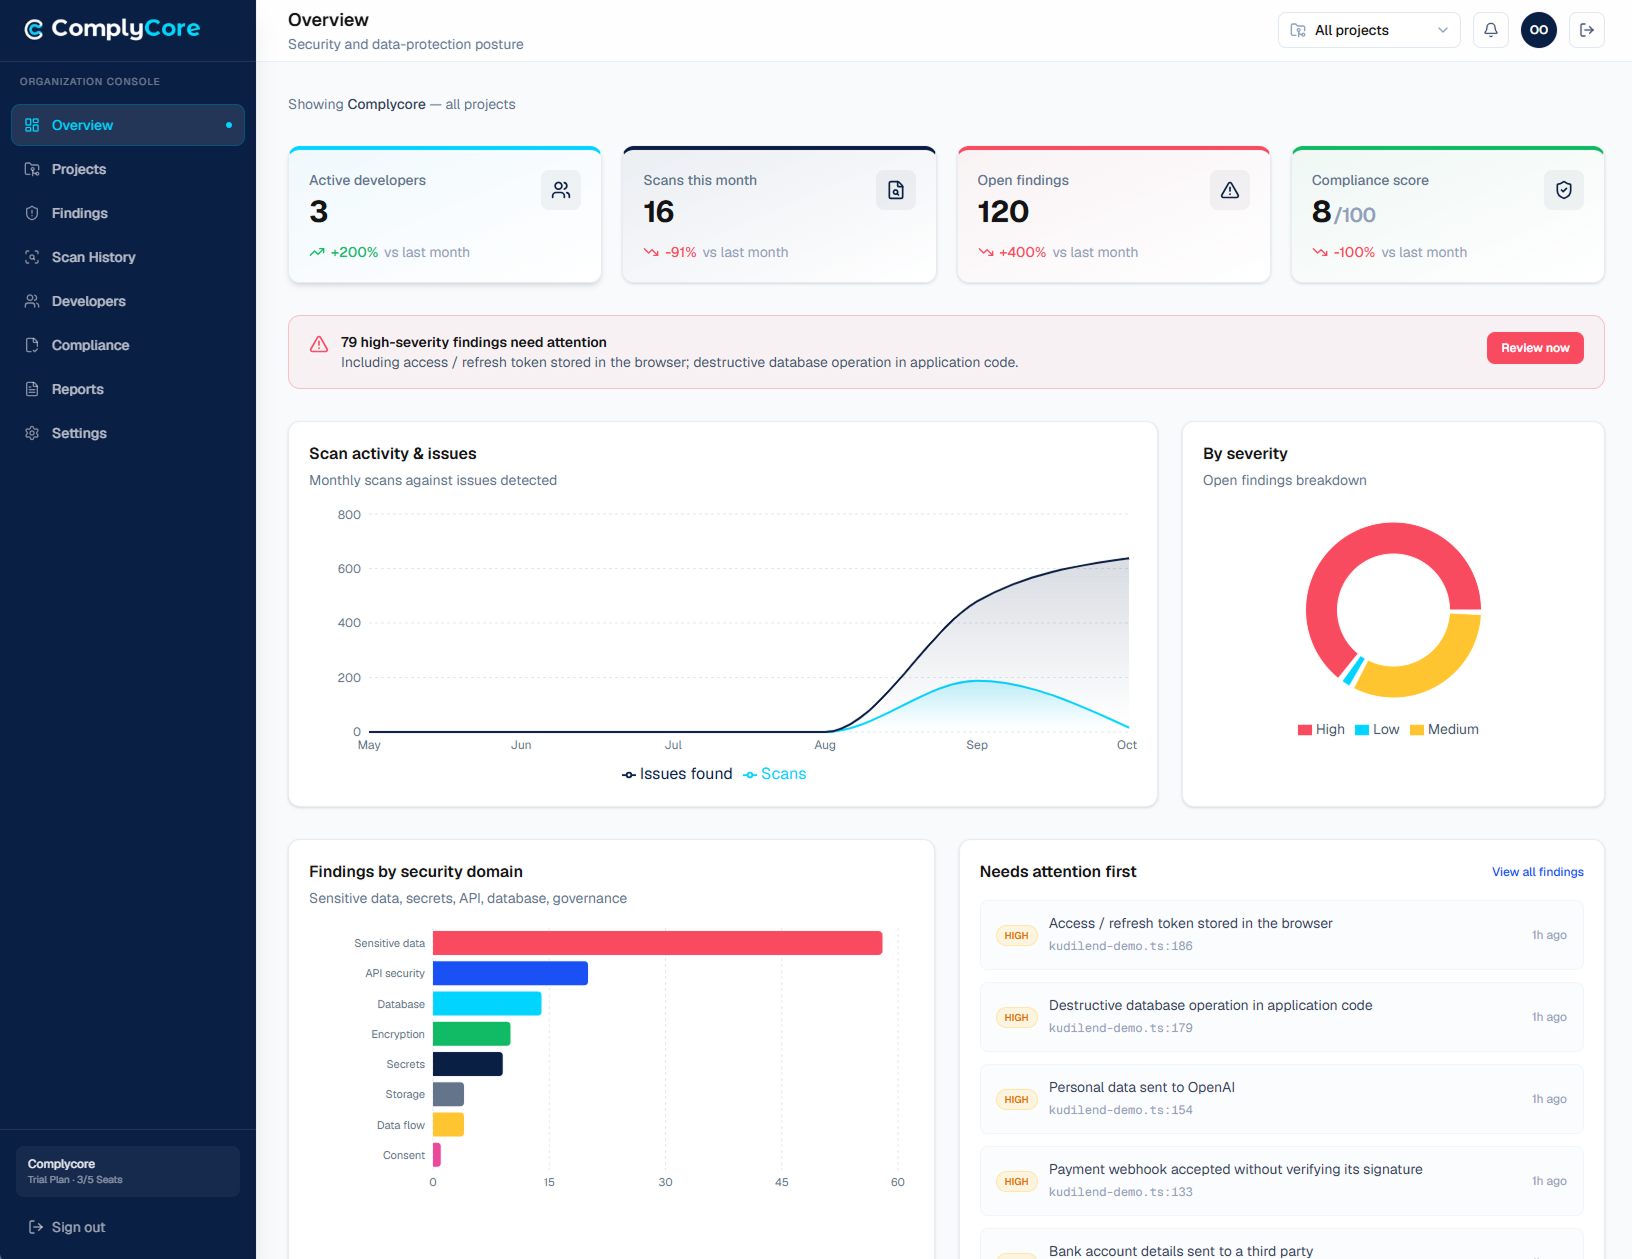The width and height of the screenshot is (1632, 1259).
Task: Toggle the Scans legend series
Action: point(775,774)
